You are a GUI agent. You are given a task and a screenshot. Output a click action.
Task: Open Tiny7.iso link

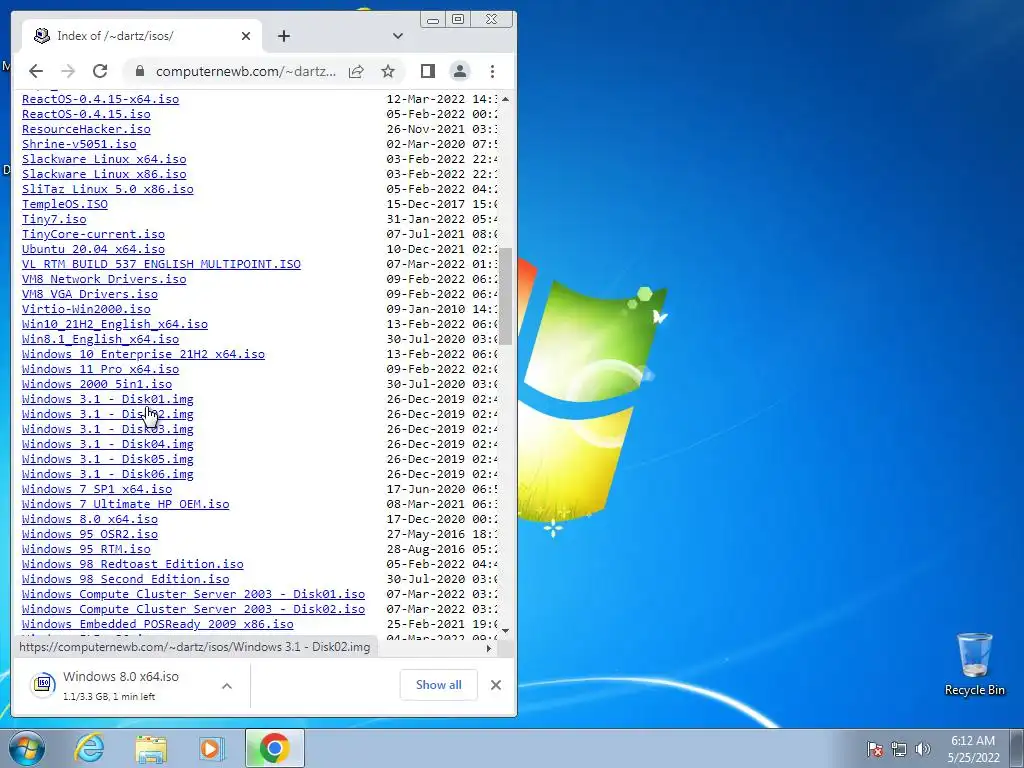tap(54, 219)
